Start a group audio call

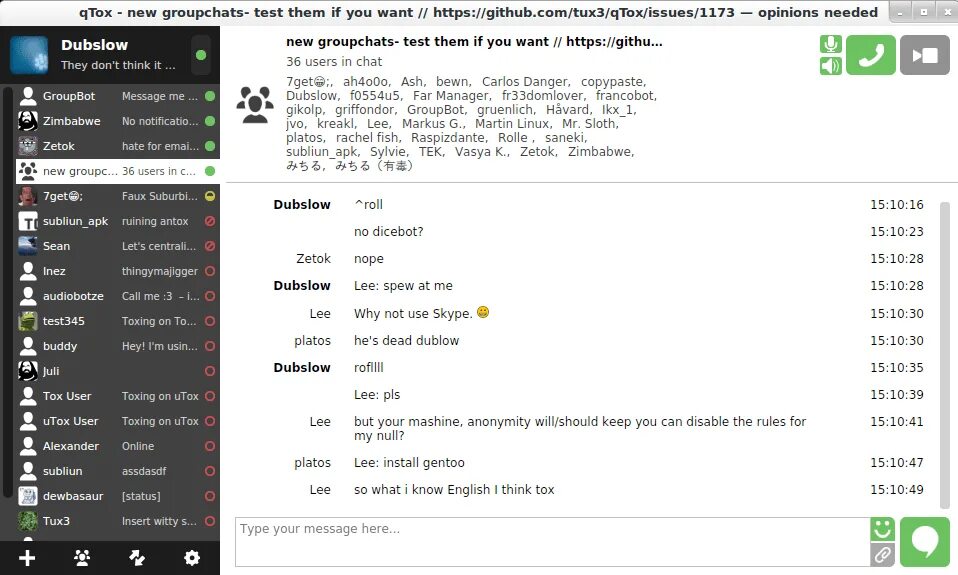(871, 55)
